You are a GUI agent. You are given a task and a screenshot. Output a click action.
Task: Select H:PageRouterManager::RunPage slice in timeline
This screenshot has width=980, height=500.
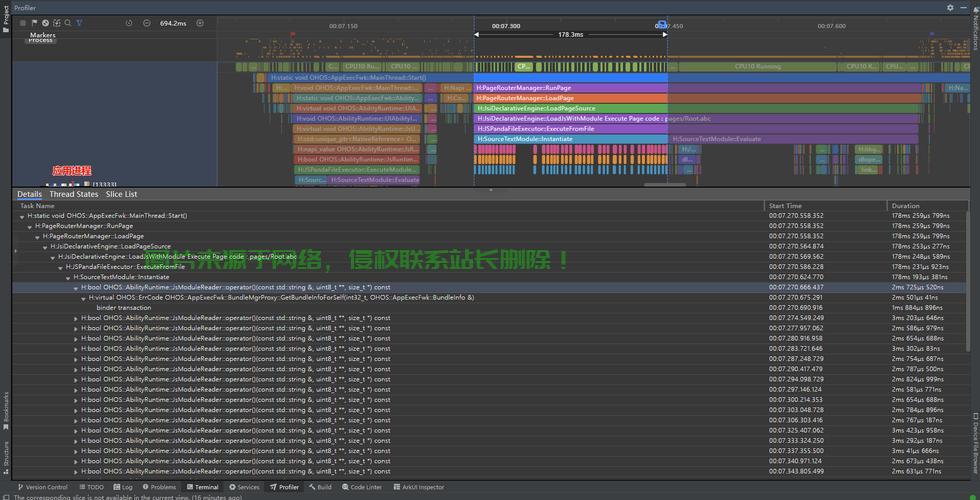[x=571, y=88]
